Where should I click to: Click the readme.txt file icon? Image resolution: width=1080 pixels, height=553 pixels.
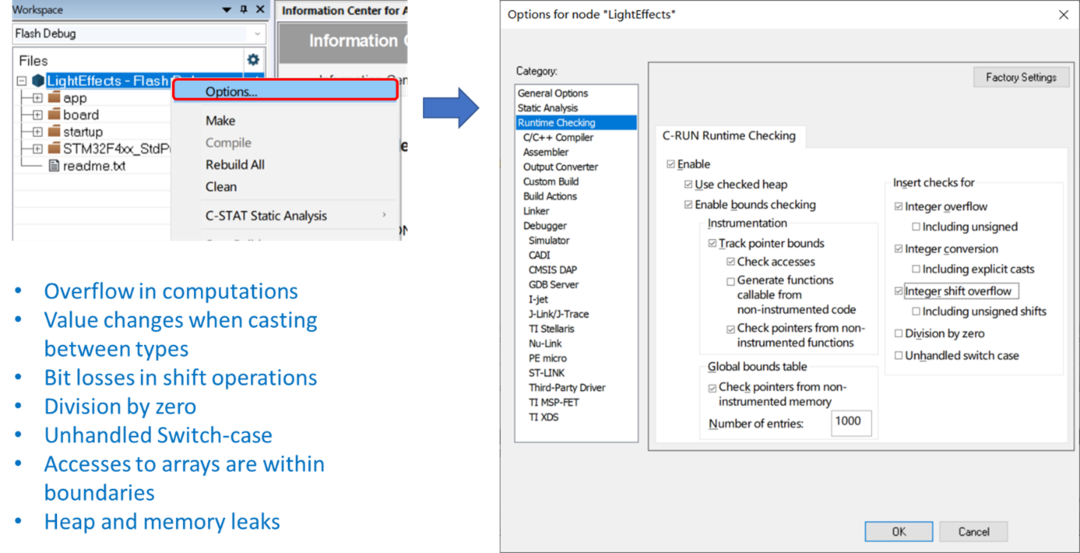(54, 166)
